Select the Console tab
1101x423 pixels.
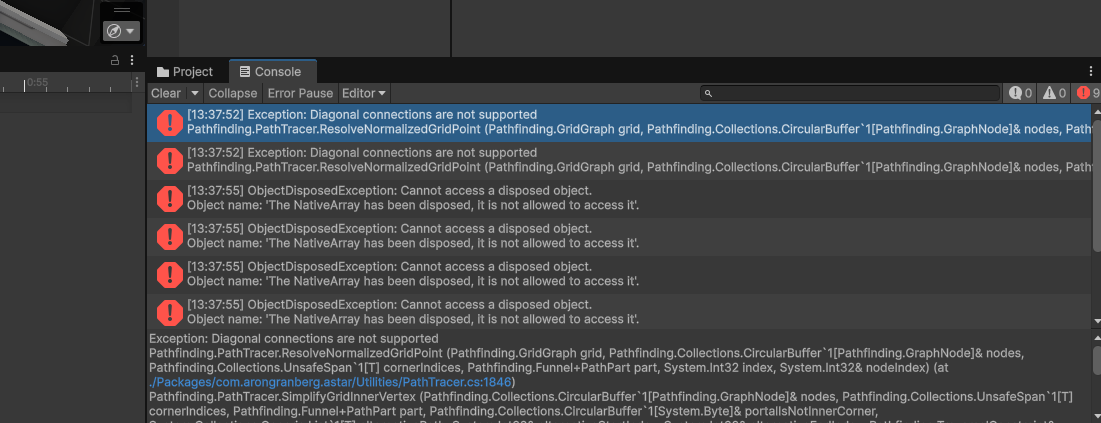point(272,72)
